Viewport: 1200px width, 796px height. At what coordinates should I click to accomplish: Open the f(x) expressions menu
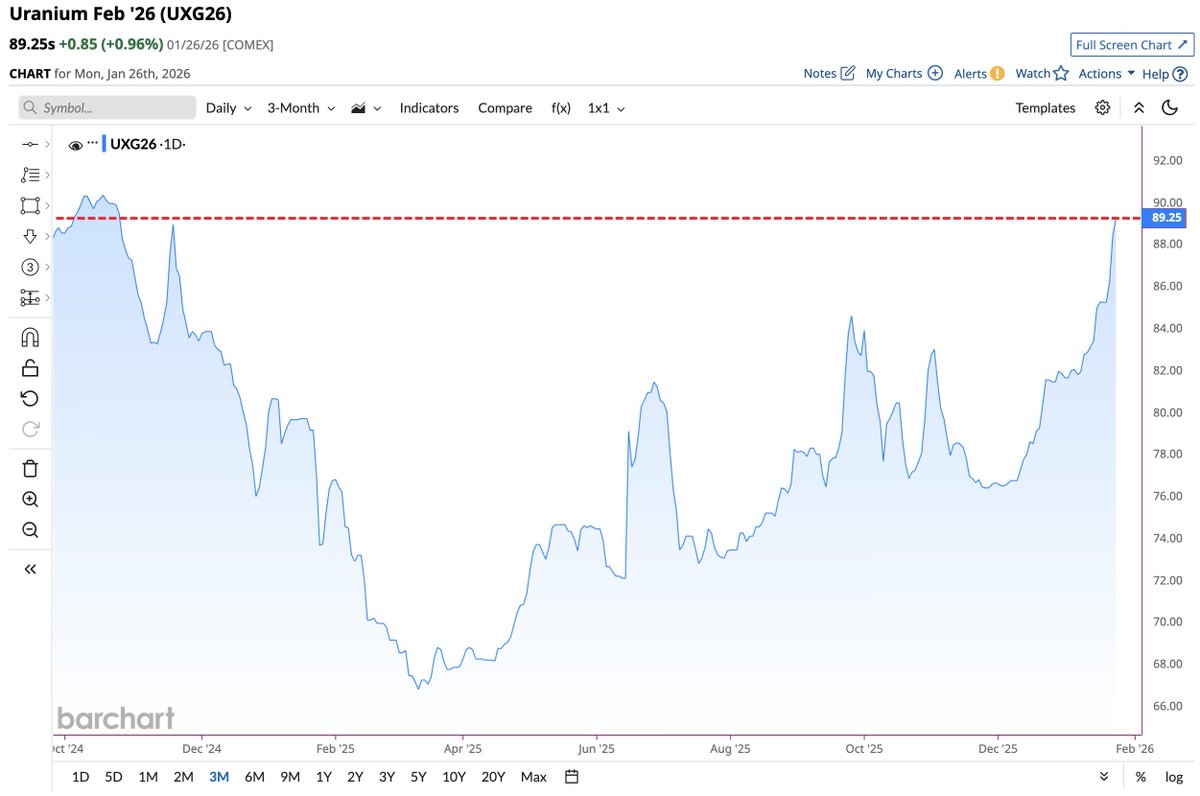561,108
